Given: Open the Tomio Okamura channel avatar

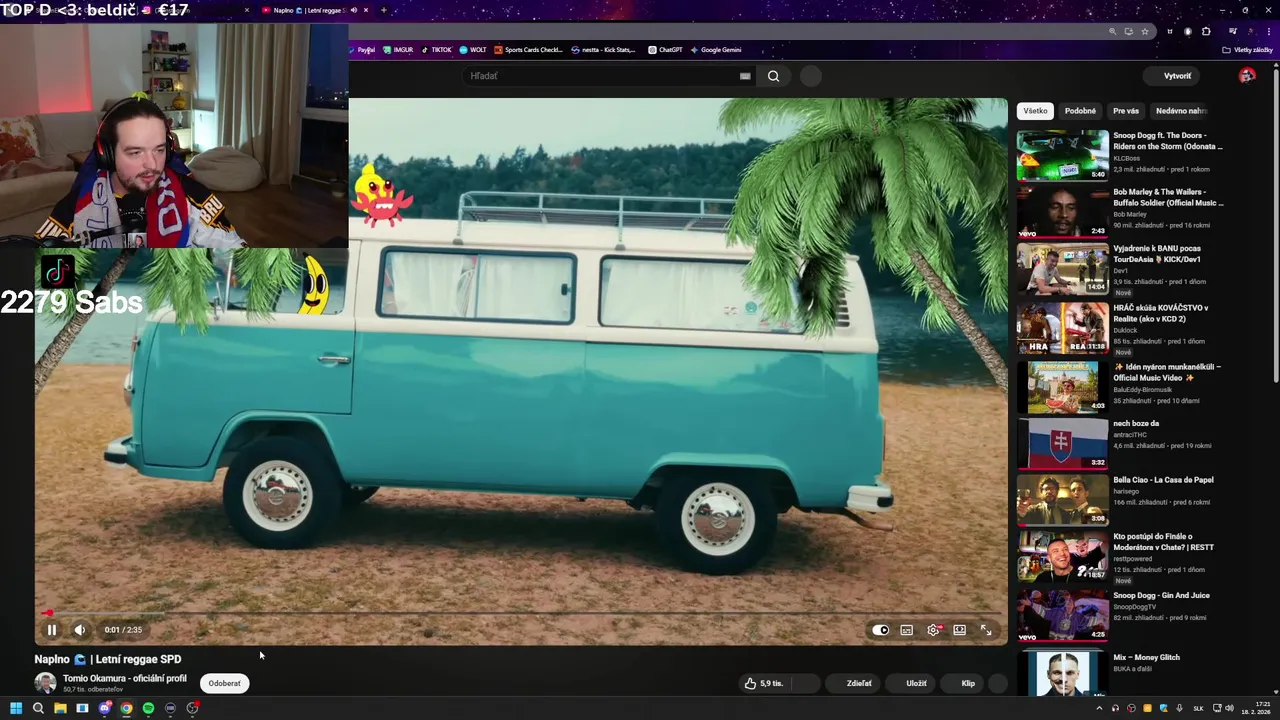Looking at the screenshot, I should 45,683.
